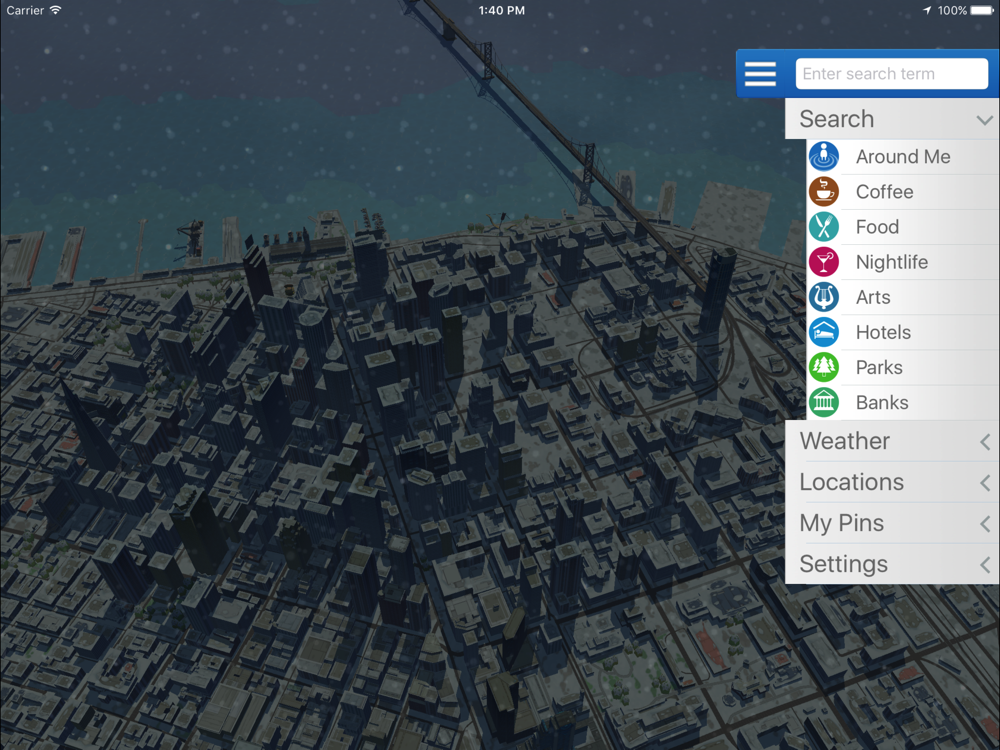Open the Settings menu section
The width and height of the screenshot is (1000, 750).
pos(844,564)
